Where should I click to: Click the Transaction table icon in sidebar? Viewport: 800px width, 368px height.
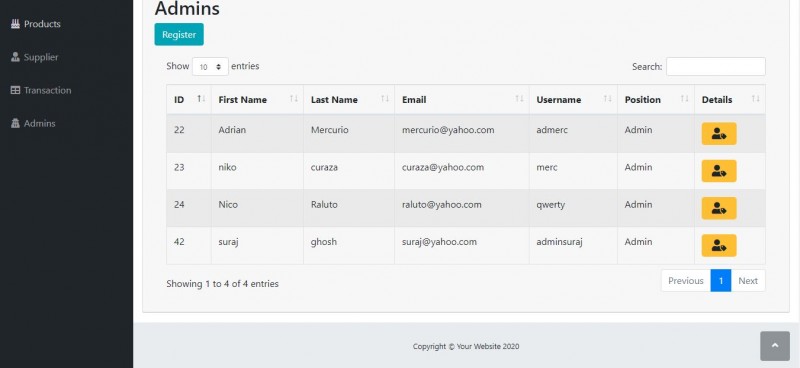(x=15, y=90)
